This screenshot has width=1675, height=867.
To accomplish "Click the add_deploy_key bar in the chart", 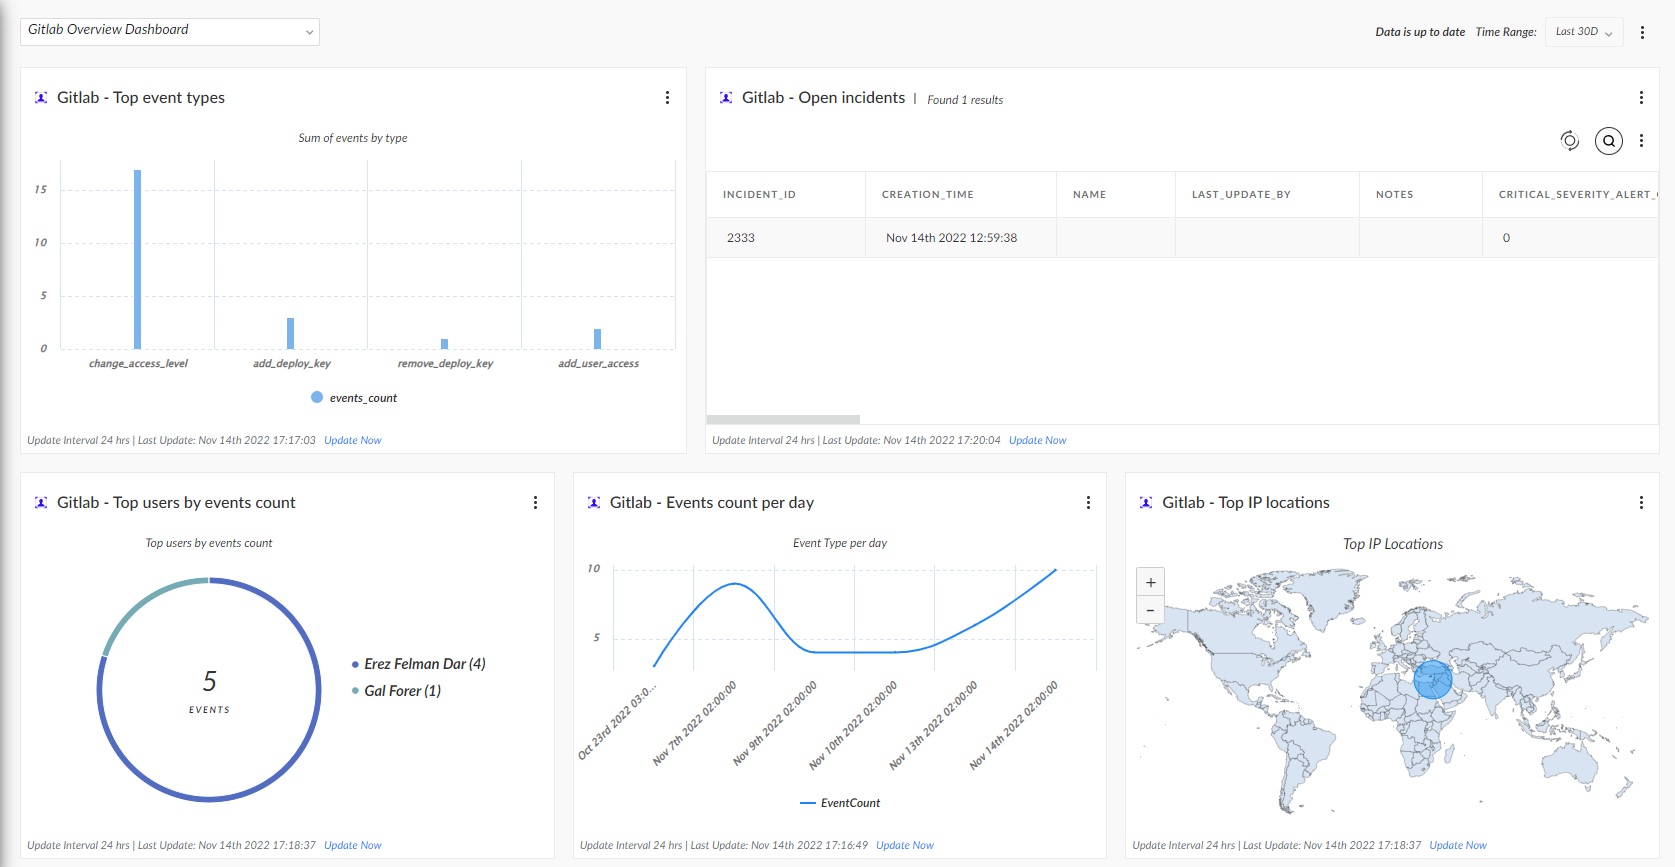I will [291, 333].
